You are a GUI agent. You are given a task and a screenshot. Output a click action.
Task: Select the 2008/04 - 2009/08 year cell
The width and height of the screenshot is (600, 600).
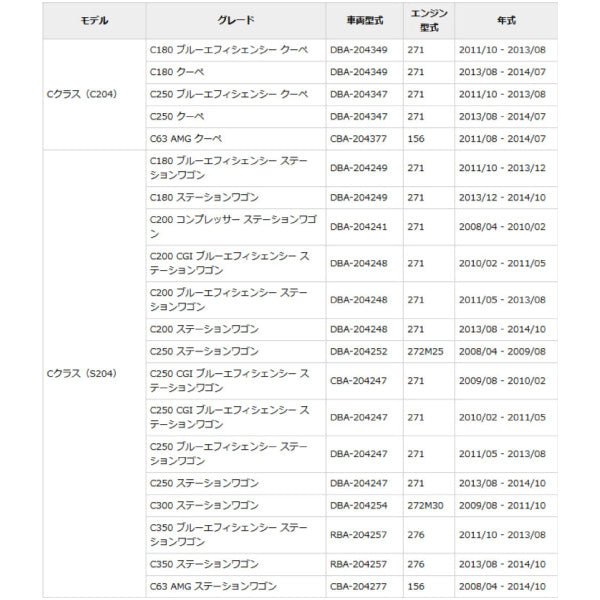click(501, 351)
